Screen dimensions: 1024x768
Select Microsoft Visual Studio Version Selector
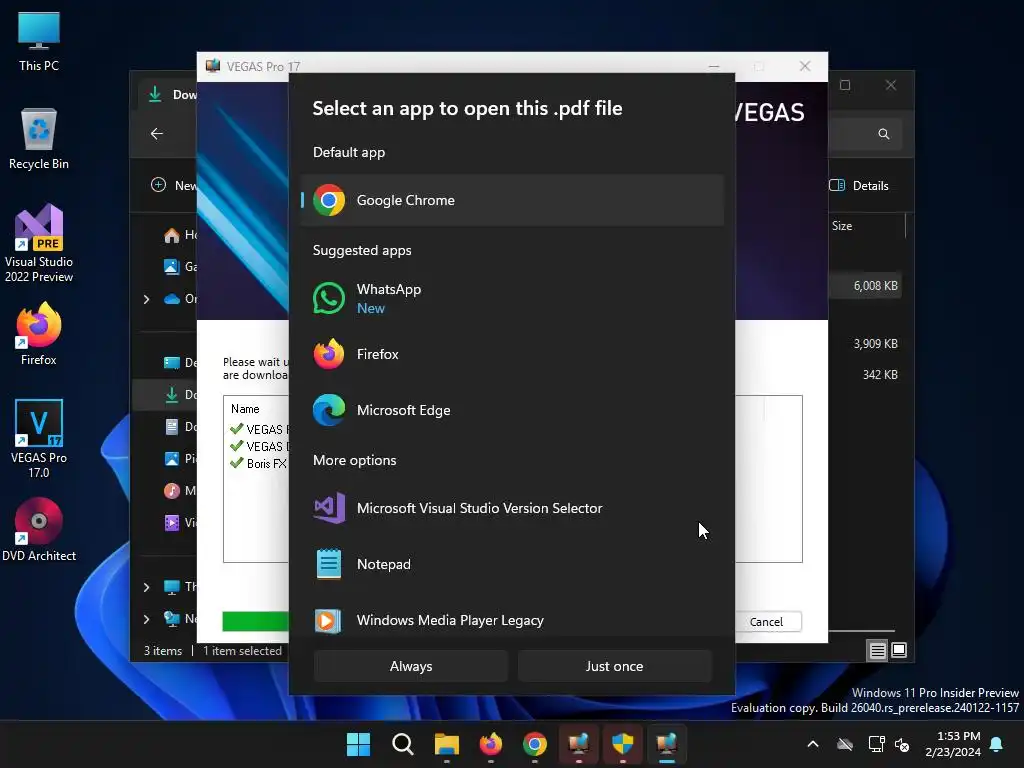(512, 508)
